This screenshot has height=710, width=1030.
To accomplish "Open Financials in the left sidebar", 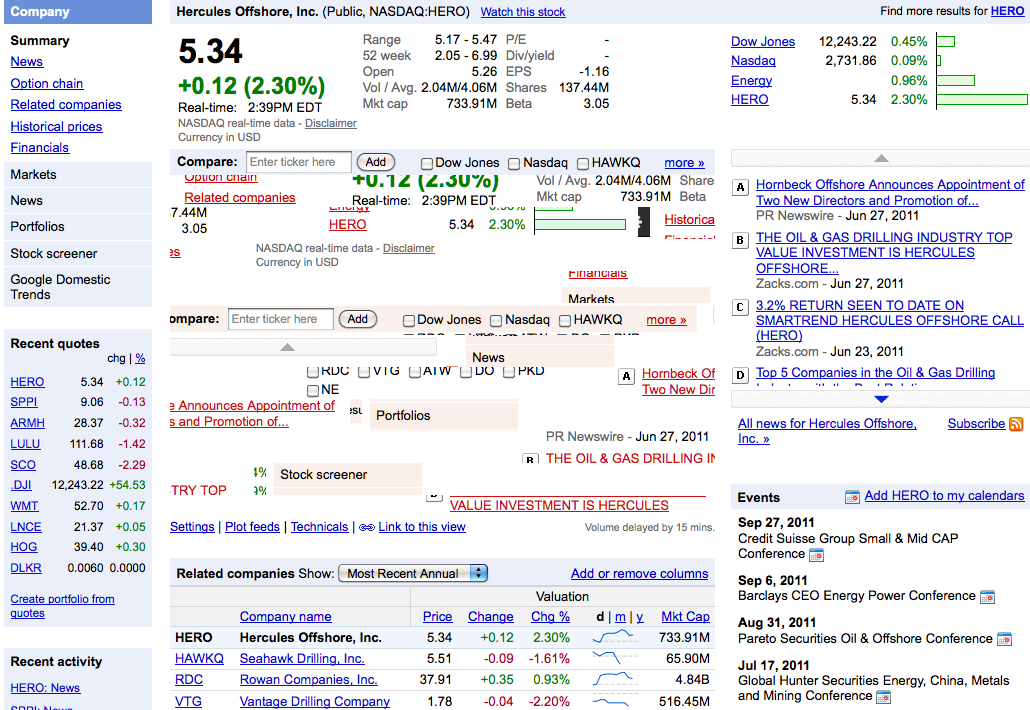I will pos(39,148).
